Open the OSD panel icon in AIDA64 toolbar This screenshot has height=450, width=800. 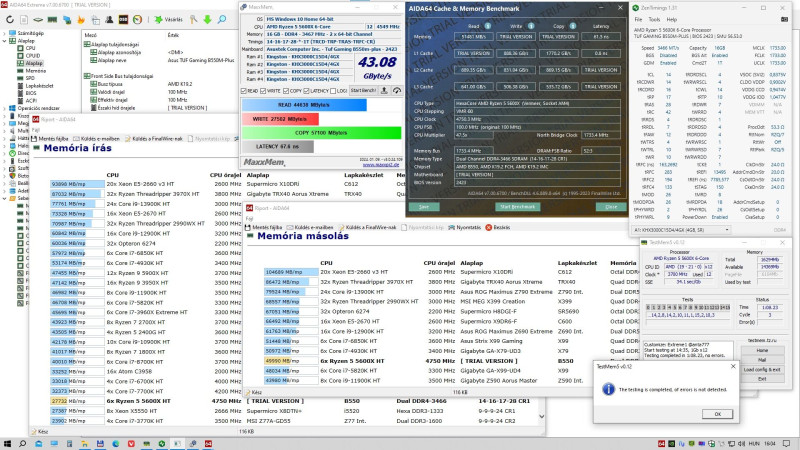(x=123, y=19)
